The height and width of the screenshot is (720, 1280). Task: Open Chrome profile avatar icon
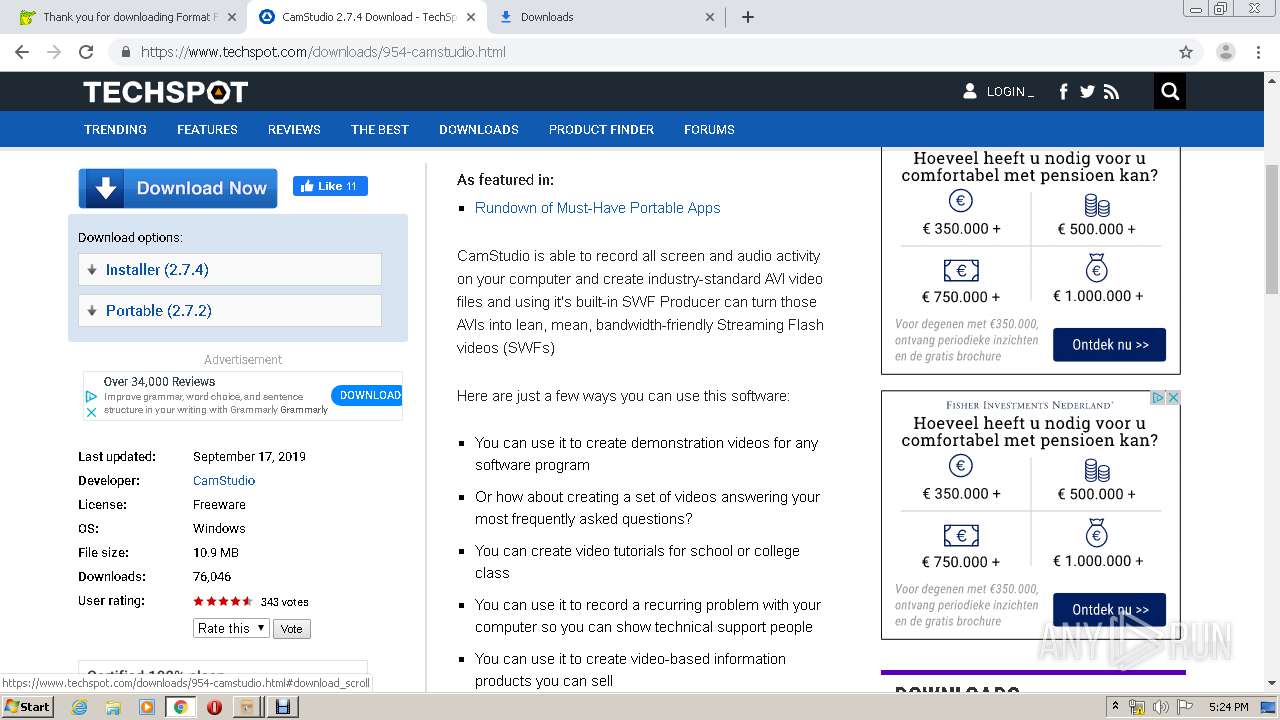[x=1225, y=52]
